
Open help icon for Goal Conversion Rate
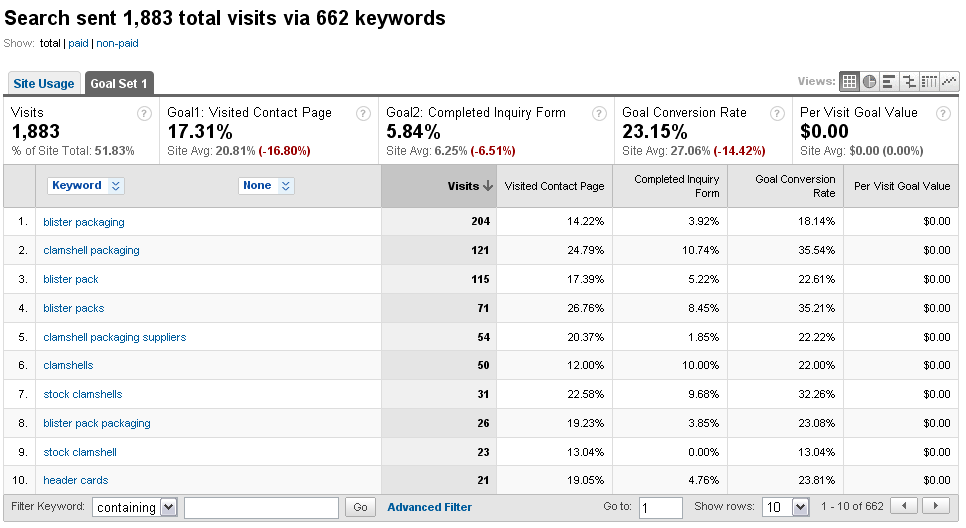tap(777, 113)
